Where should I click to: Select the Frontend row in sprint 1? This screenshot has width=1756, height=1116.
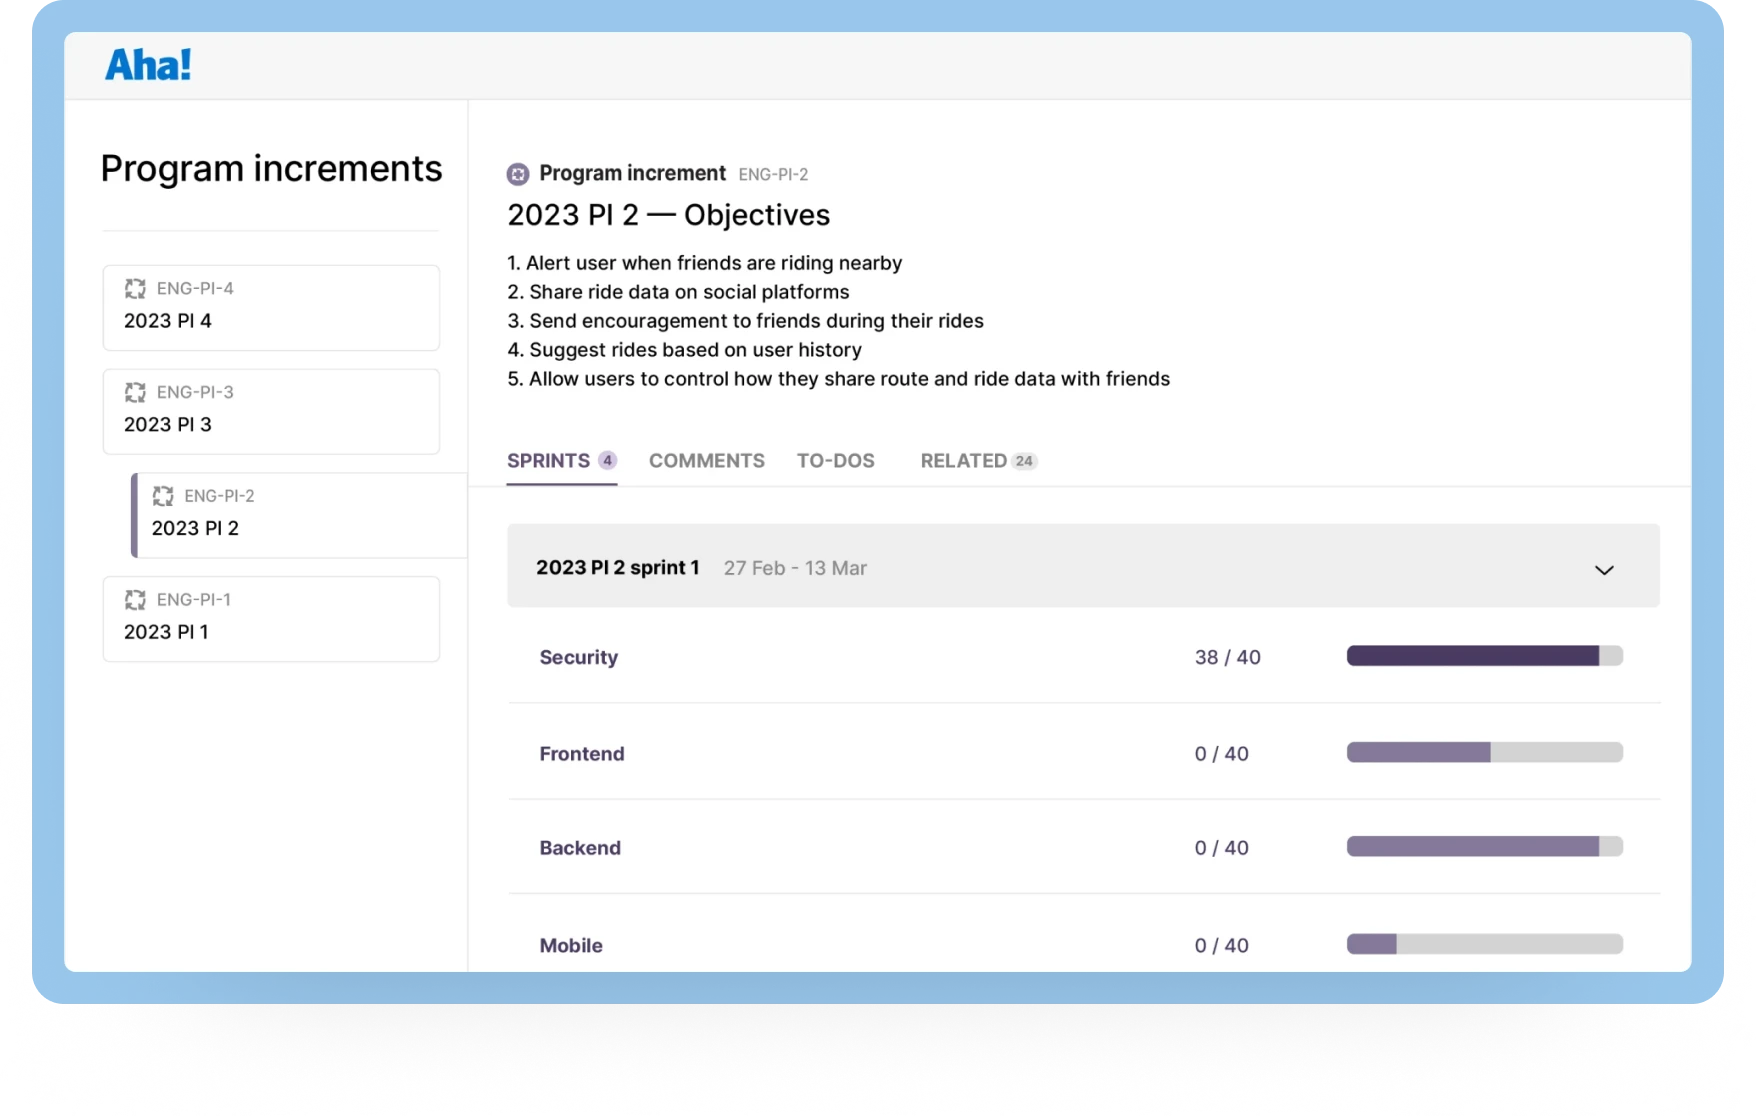tap(582, 753)
